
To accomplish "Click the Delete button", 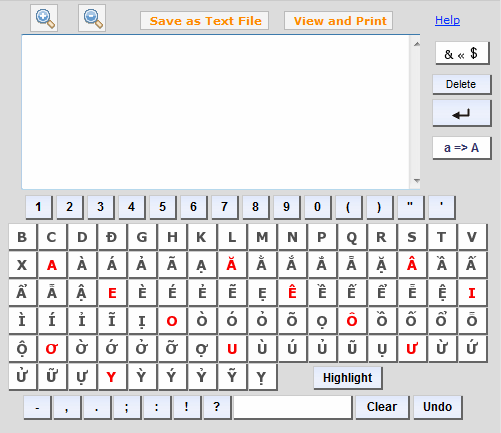I will pos(462,84).
